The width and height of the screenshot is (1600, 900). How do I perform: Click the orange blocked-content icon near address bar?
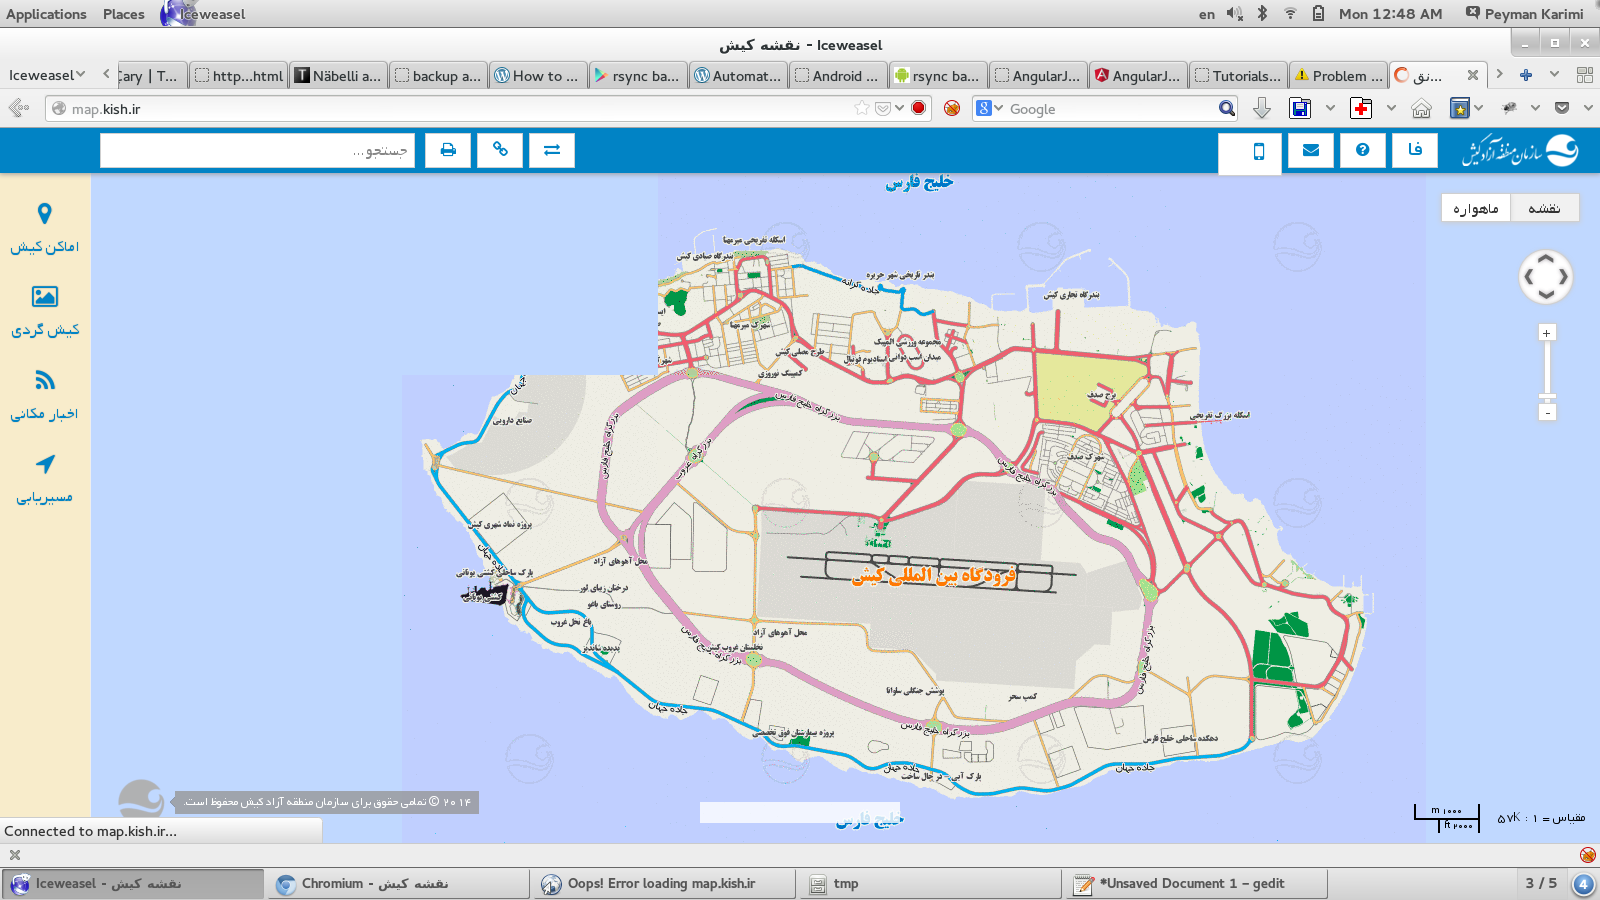click(952, 108)
